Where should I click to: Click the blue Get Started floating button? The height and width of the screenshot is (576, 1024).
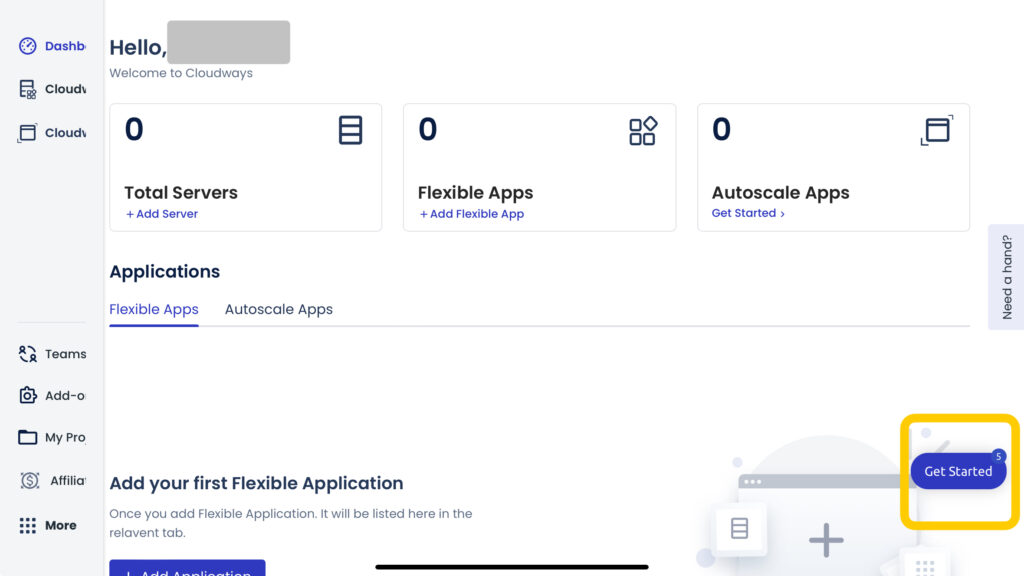pyautogui.click(x=958, y=471)
